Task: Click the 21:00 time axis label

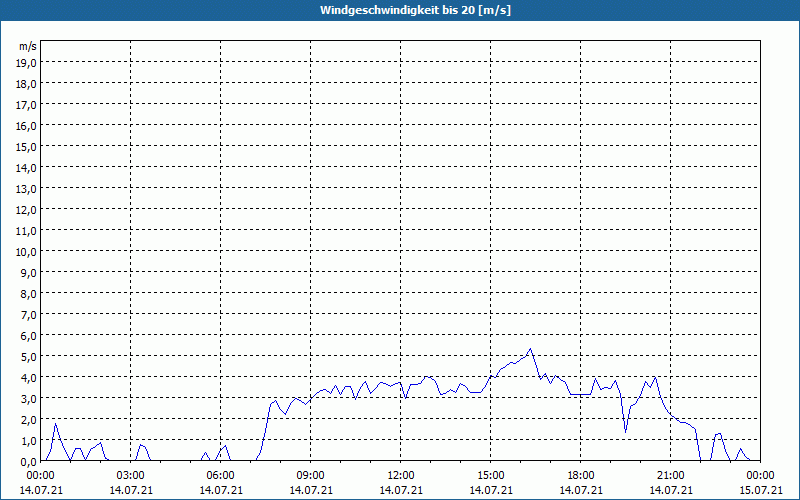Action: pyautogui.click(x=670, y=476)
